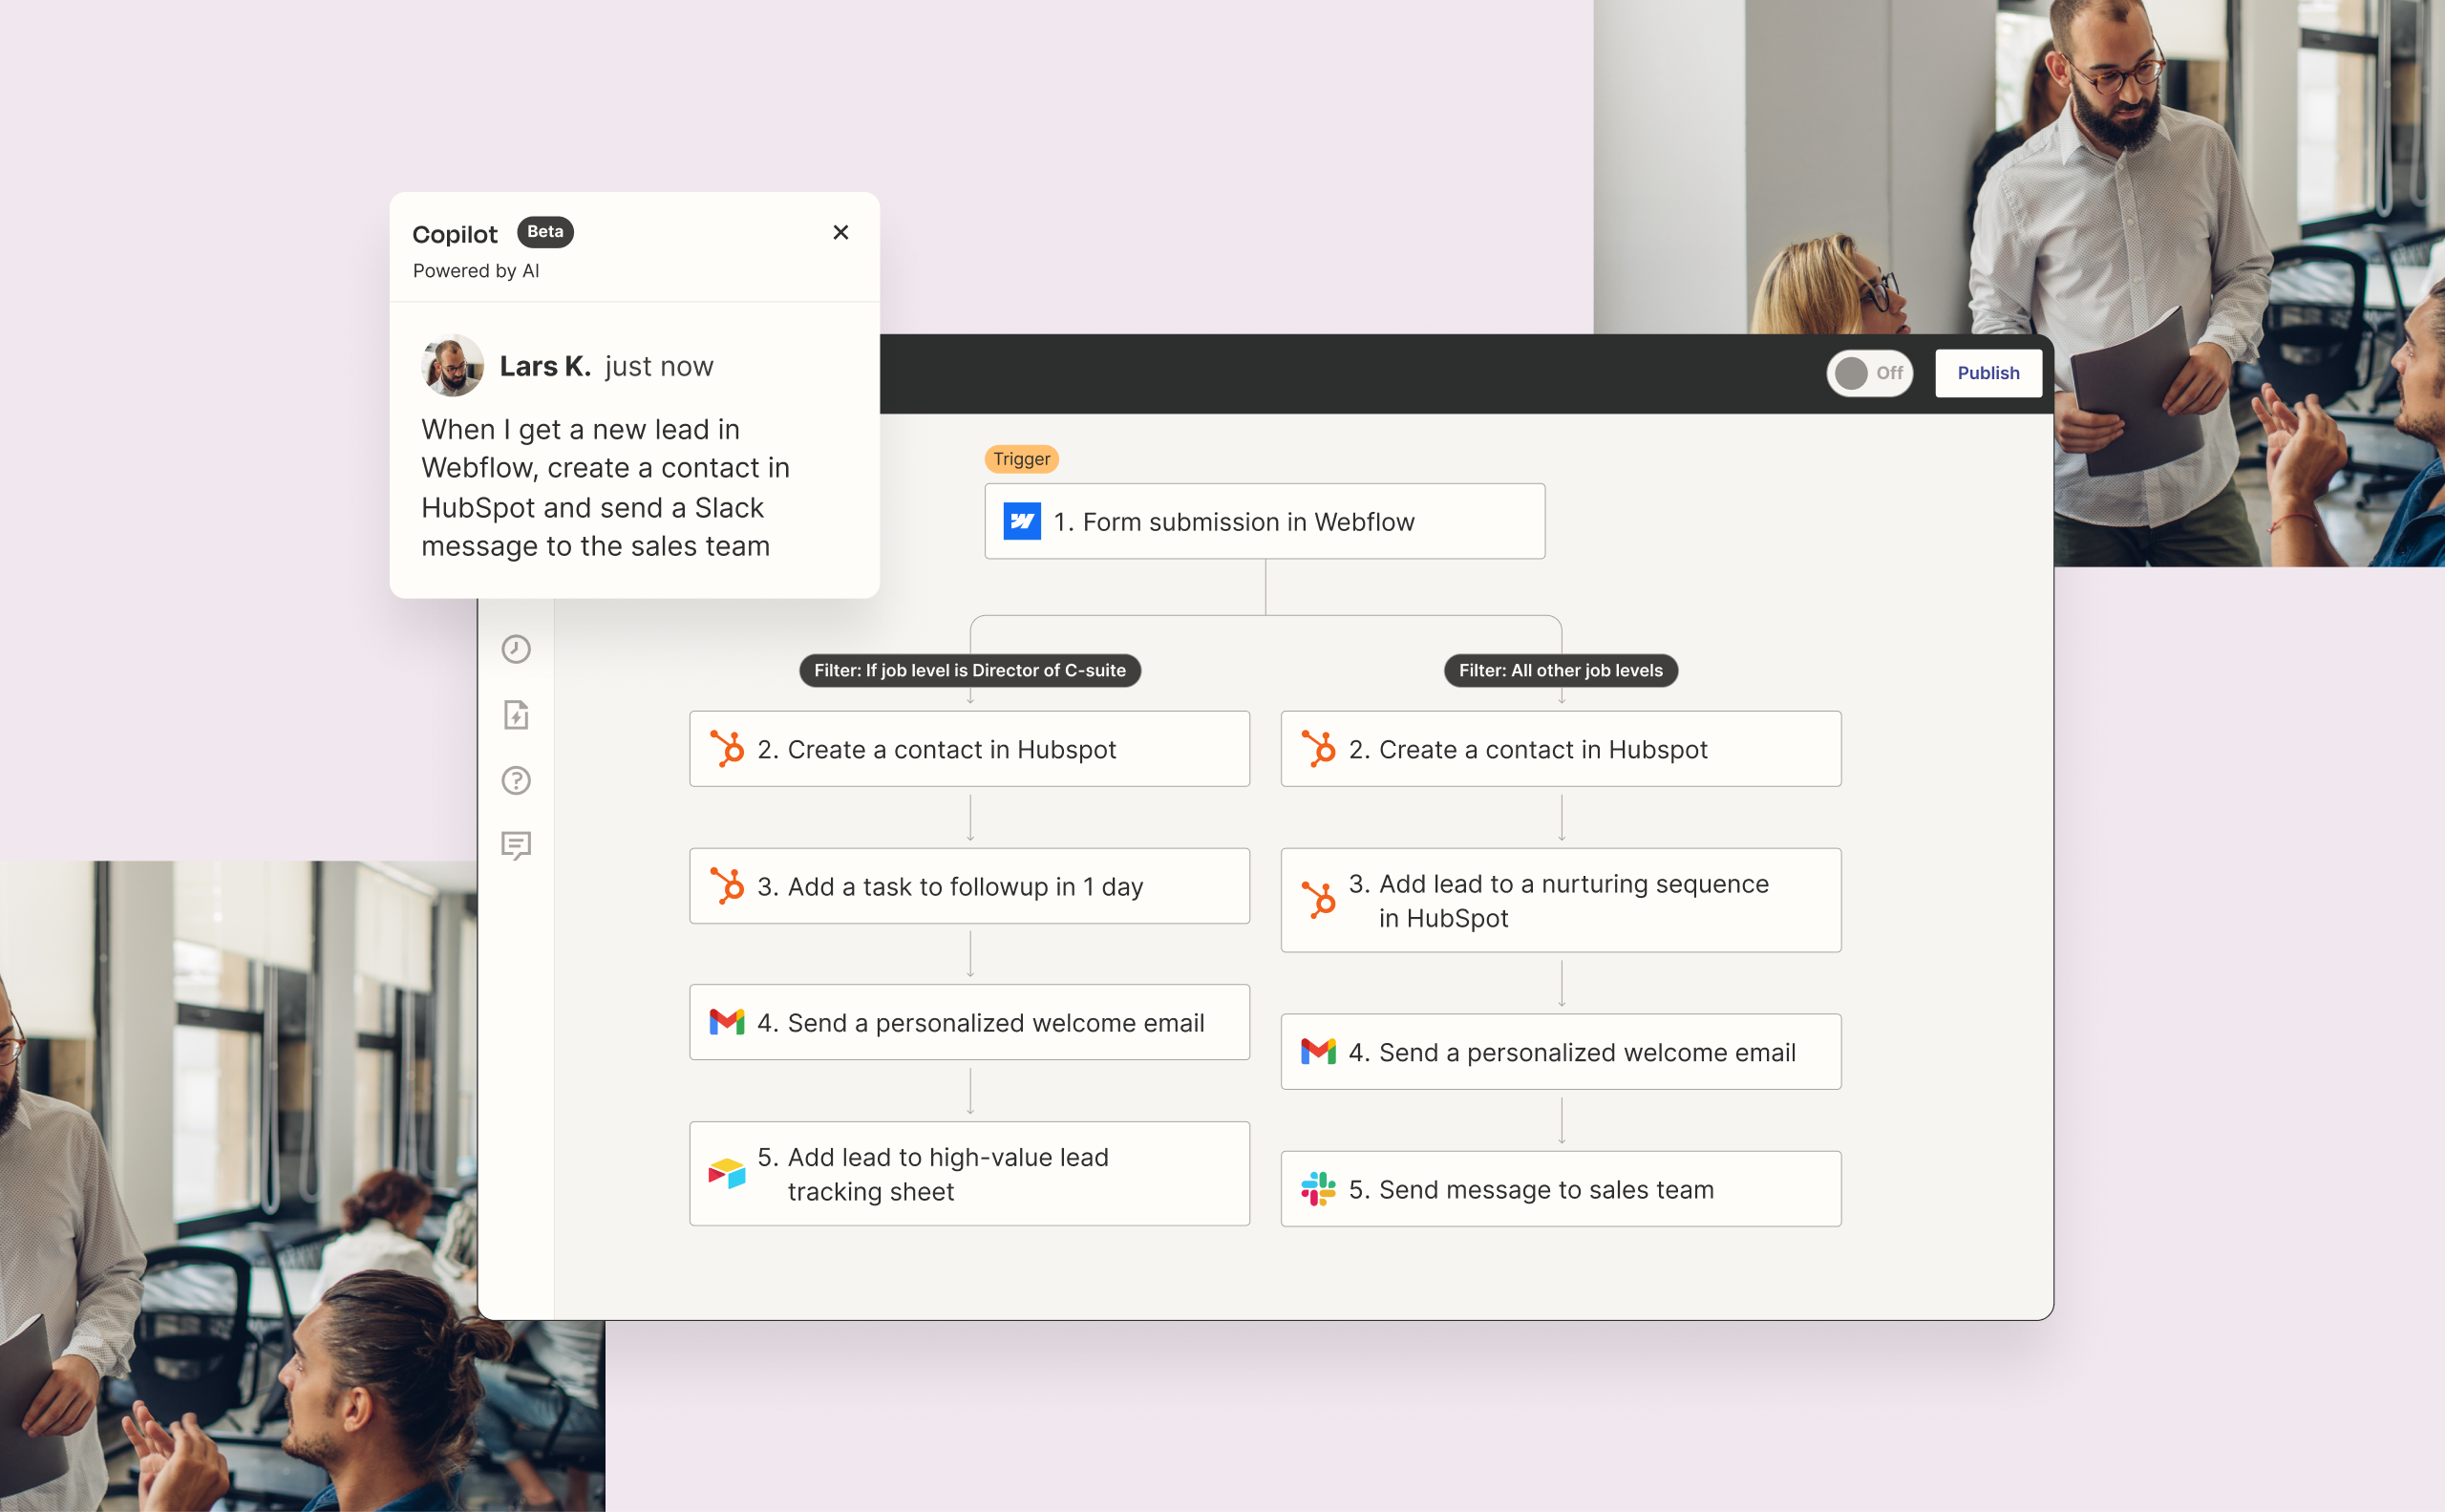Open the comments icon in sidebar
Viewport: 2445px width, 1512px height.
(x=516, y=846)
